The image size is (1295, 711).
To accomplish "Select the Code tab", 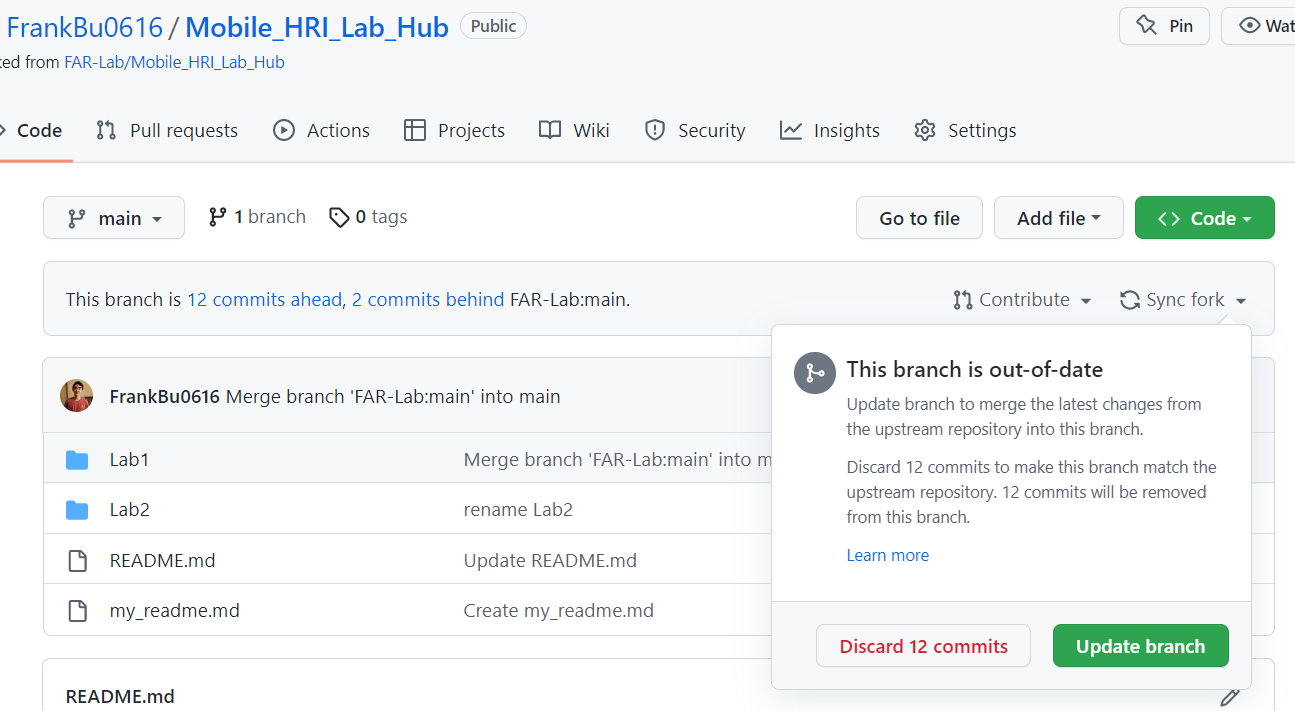I will tap(35, 130).
